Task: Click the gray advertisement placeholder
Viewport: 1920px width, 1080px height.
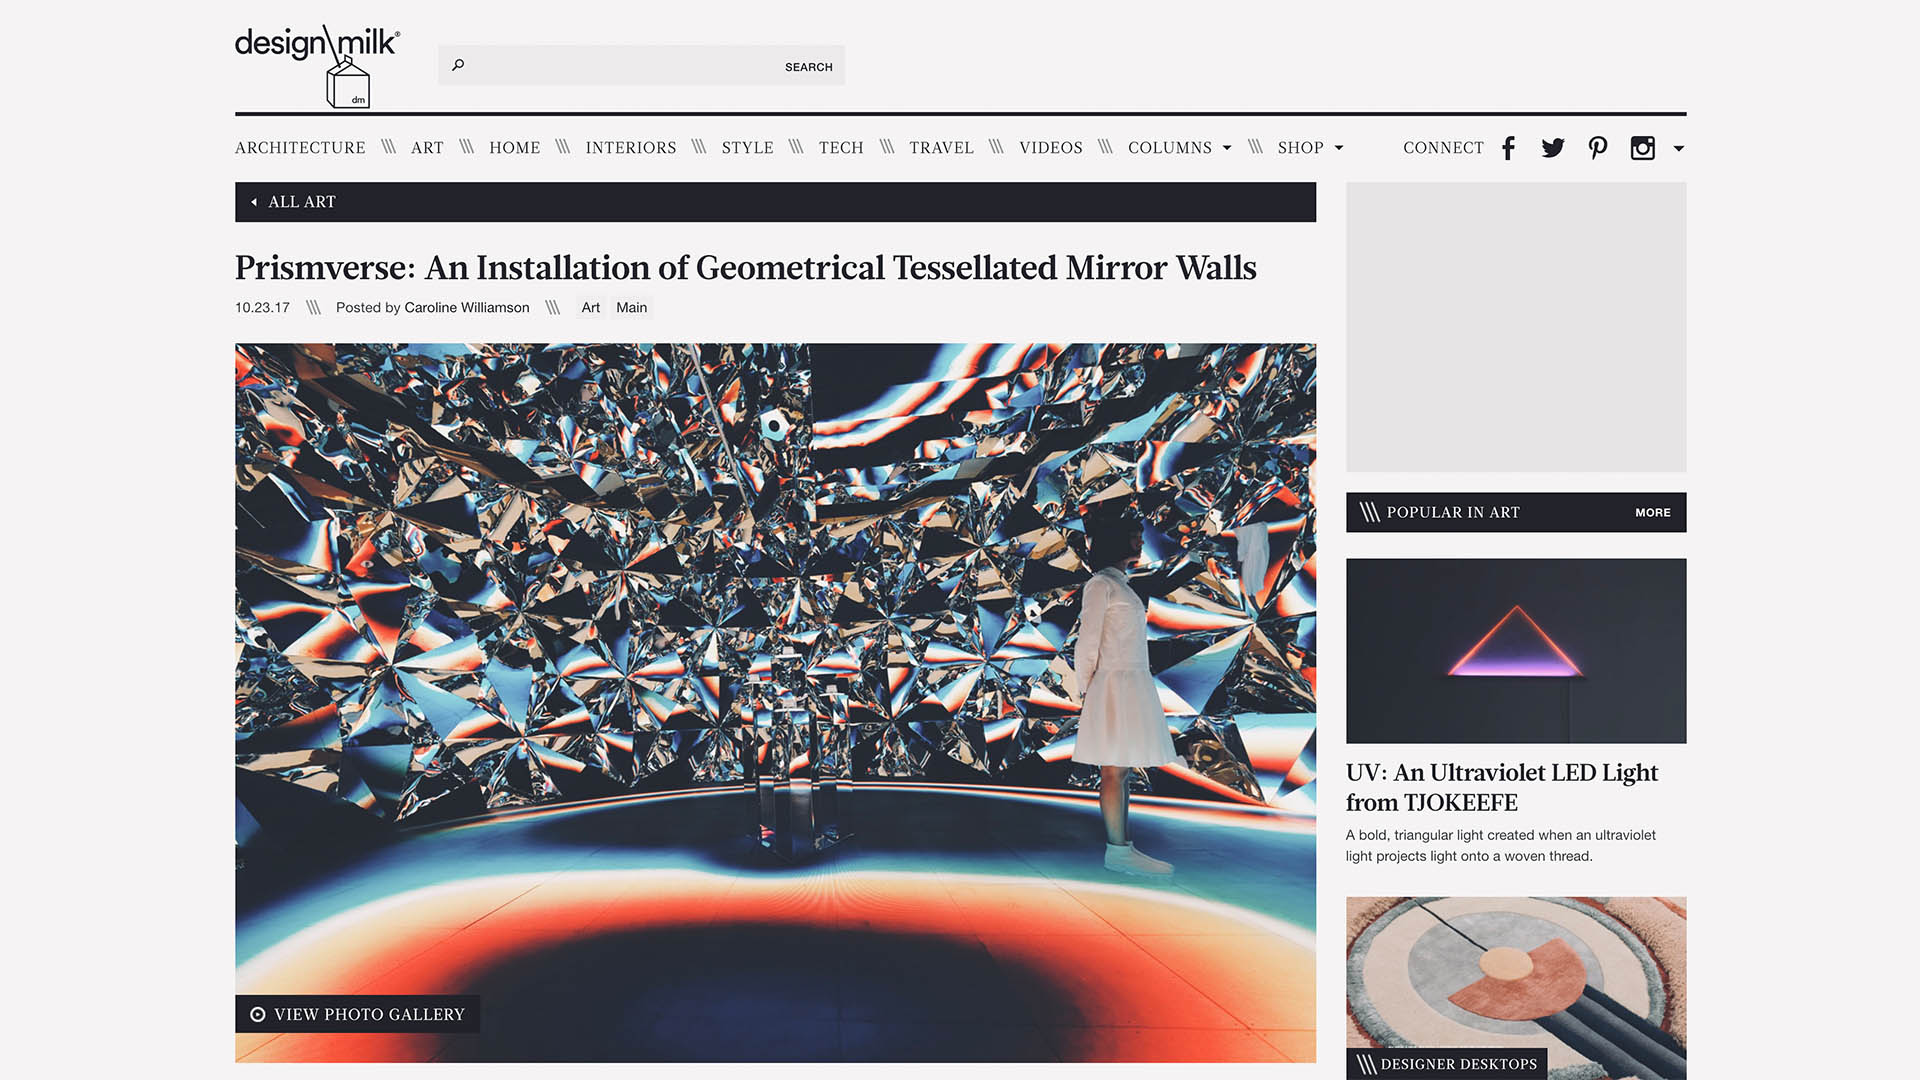Action: pos(1516,327)
